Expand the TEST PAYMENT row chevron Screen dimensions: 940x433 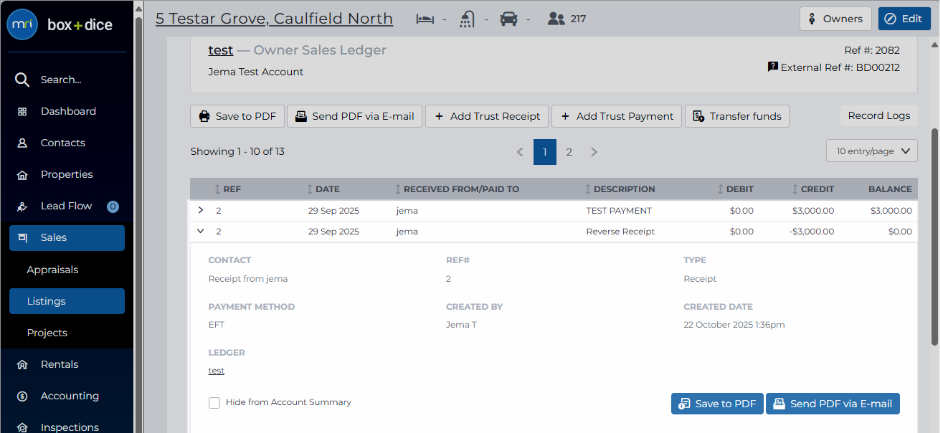pos(201,211)
